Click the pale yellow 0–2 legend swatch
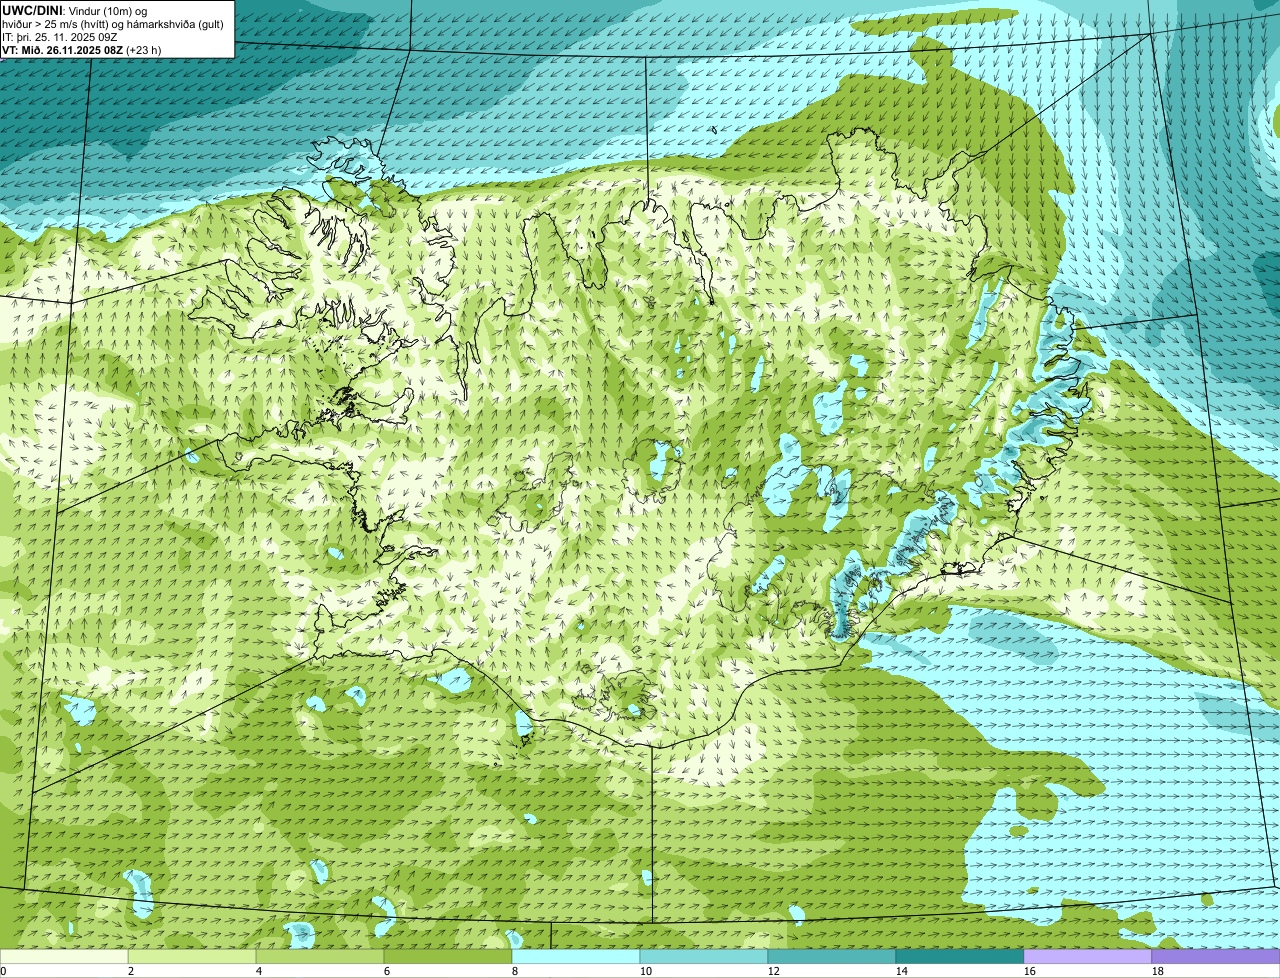The height and width of the screenshot is (978, 1280). click(x=64, y=957)
